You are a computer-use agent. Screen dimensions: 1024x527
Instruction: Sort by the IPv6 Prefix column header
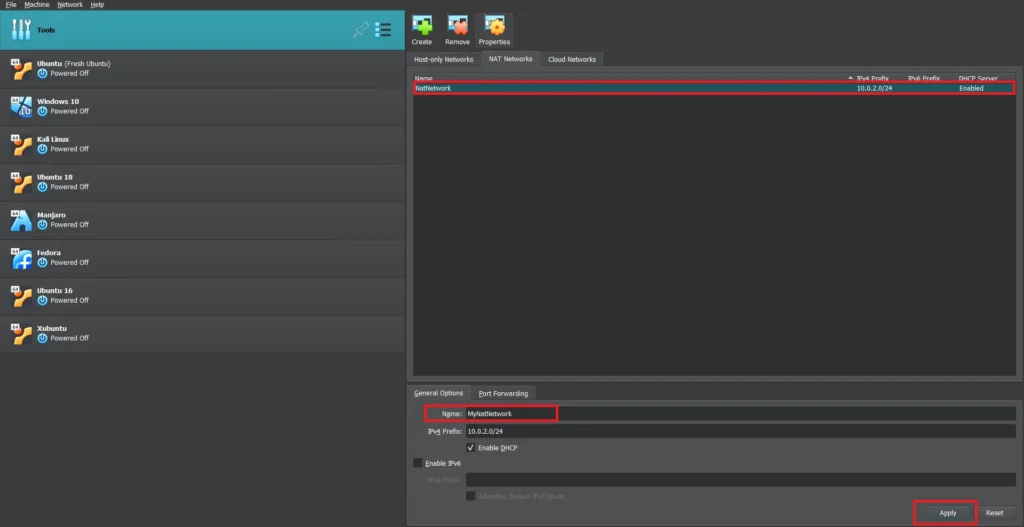point(923,78)
